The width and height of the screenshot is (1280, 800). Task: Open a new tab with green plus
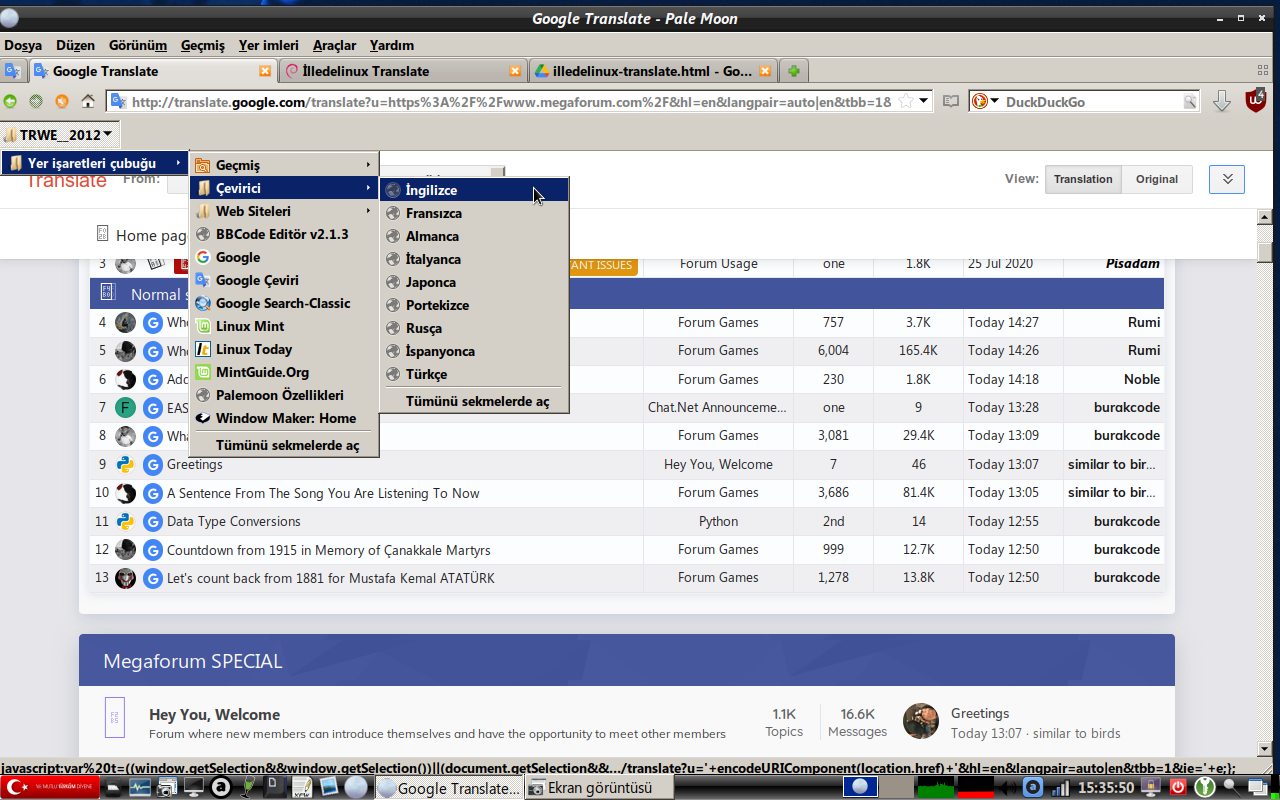pos(794,71)
